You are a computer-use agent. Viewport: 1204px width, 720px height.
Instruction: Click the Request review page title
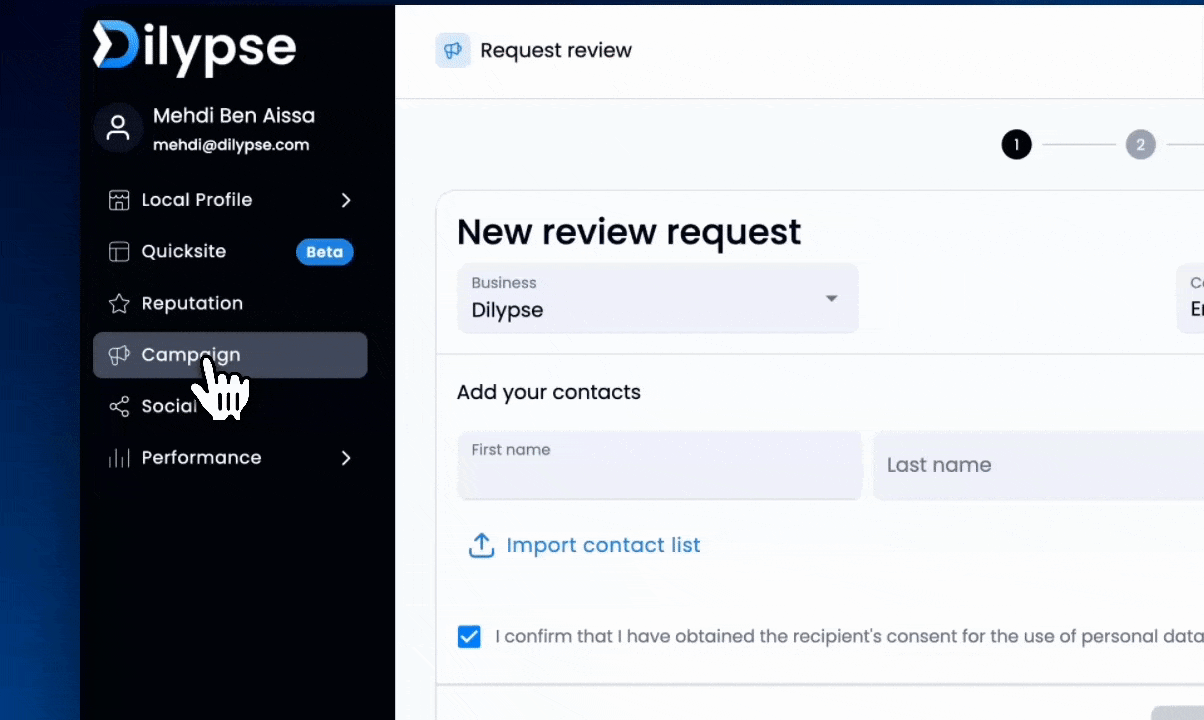[x=556, y=50]
